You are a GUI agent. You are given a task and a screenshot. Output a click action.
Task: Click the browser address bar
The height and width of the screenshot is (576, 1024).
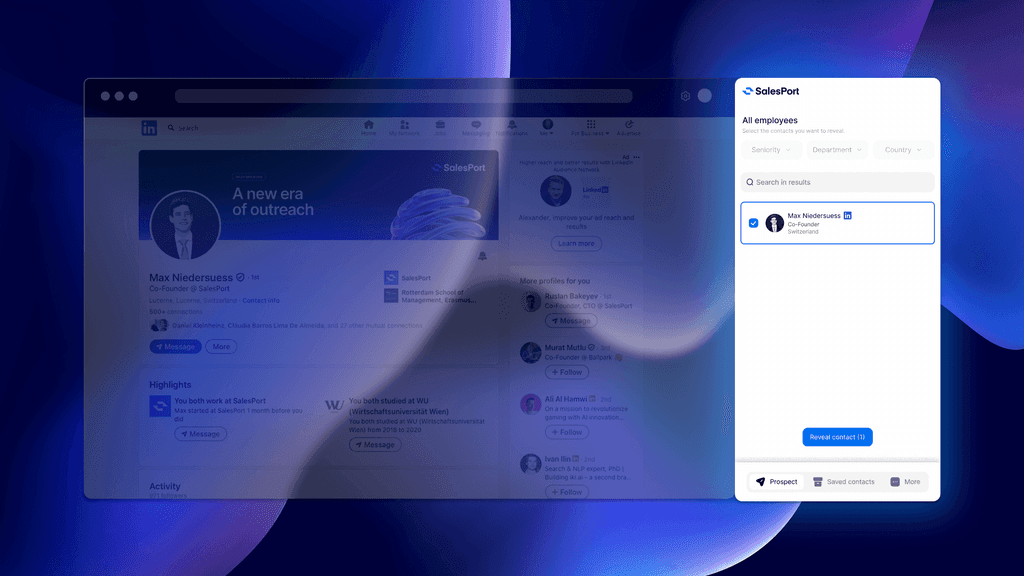pyautogui.click(x=404, y=96)
